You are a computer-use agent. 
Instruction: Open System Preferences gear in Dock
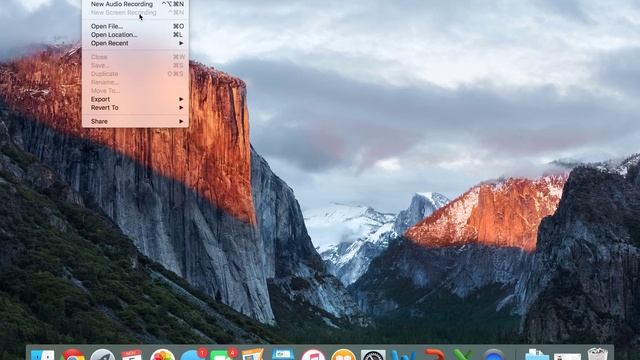pos(373,355)
